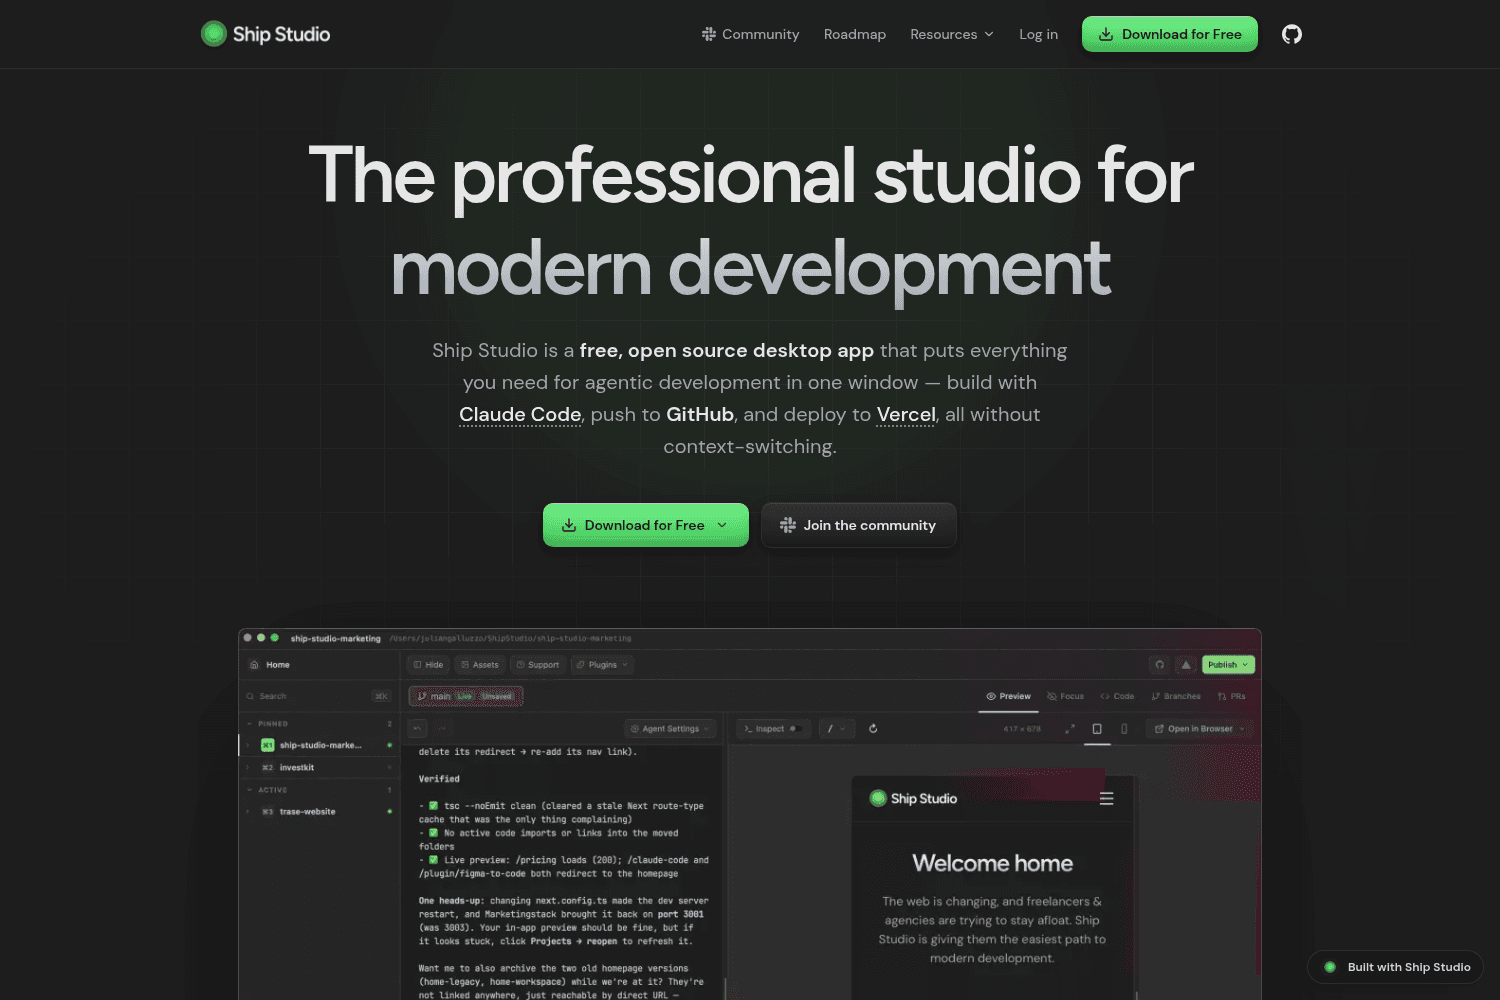Open the Roadmap page
Screen dimensions: 1500x1000
pyautogui.click(x=855, y=34)
